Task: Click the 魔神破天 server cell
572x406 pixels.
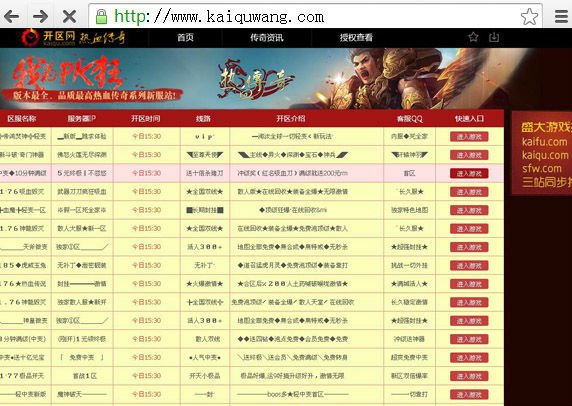Action: (82, 394)
